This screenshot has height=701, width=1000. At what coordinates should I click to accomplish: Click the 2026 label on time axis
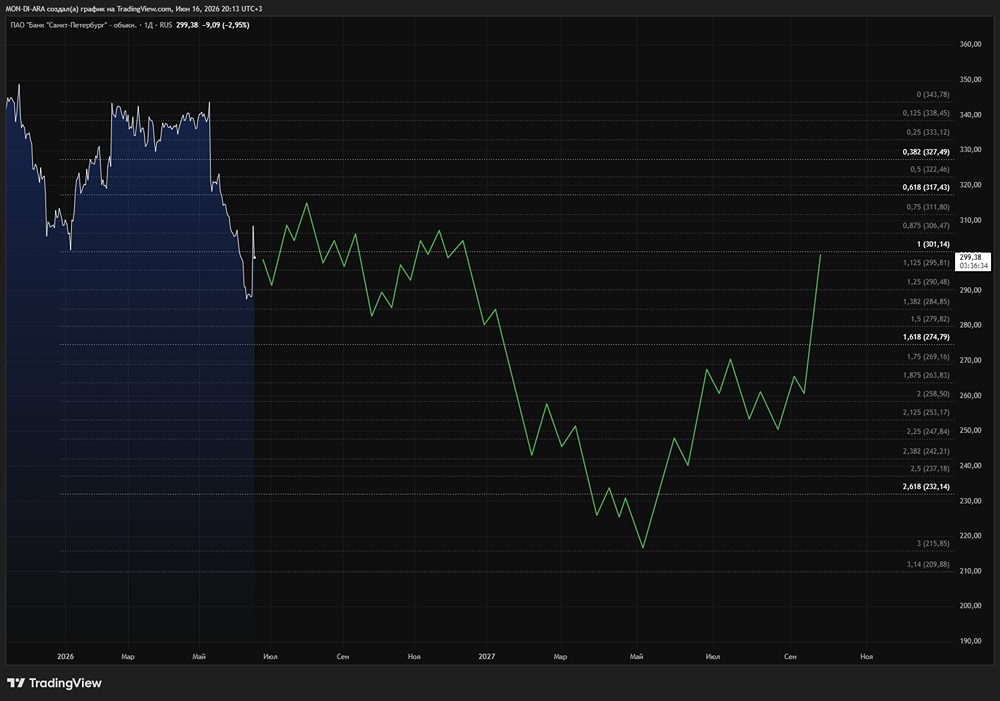coord(65,656)
